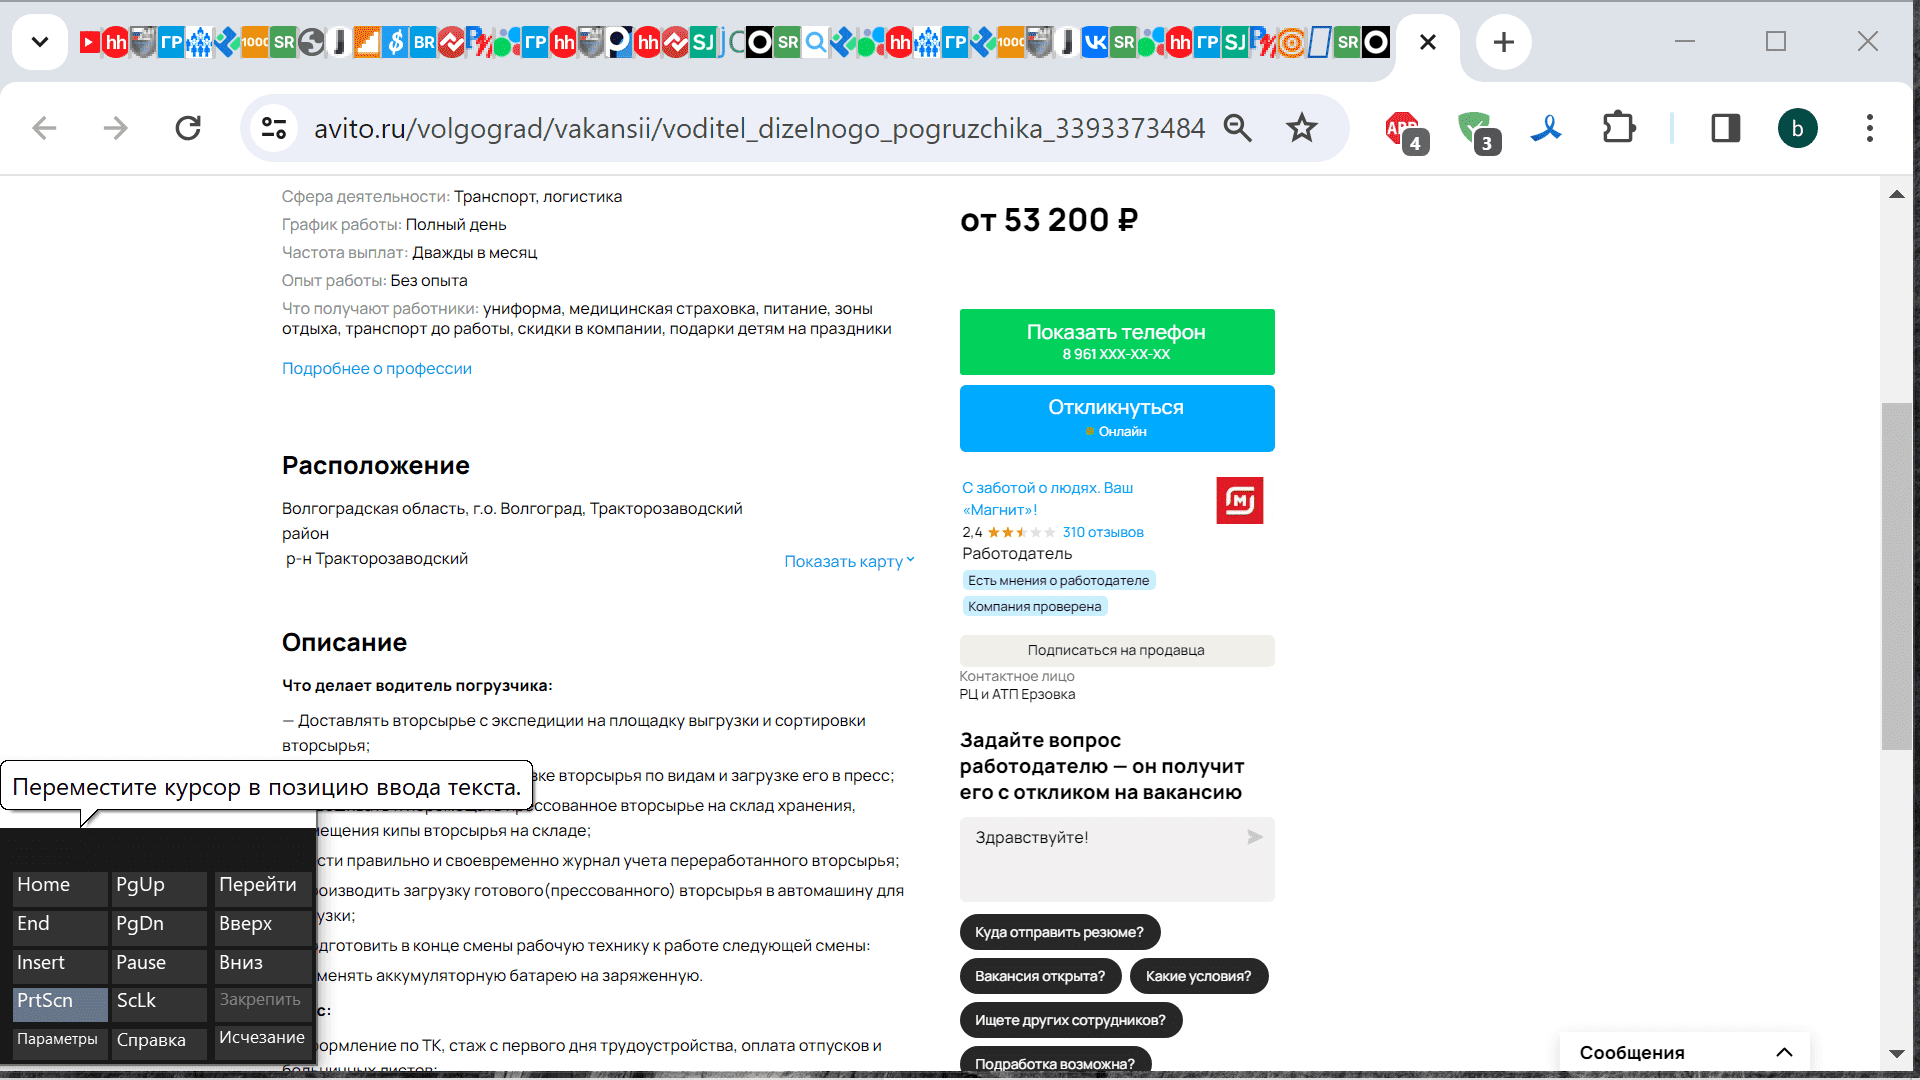Send message with arrow icon
Viewport: 1920px width, 1080px height.
(x=1254, y=837)
